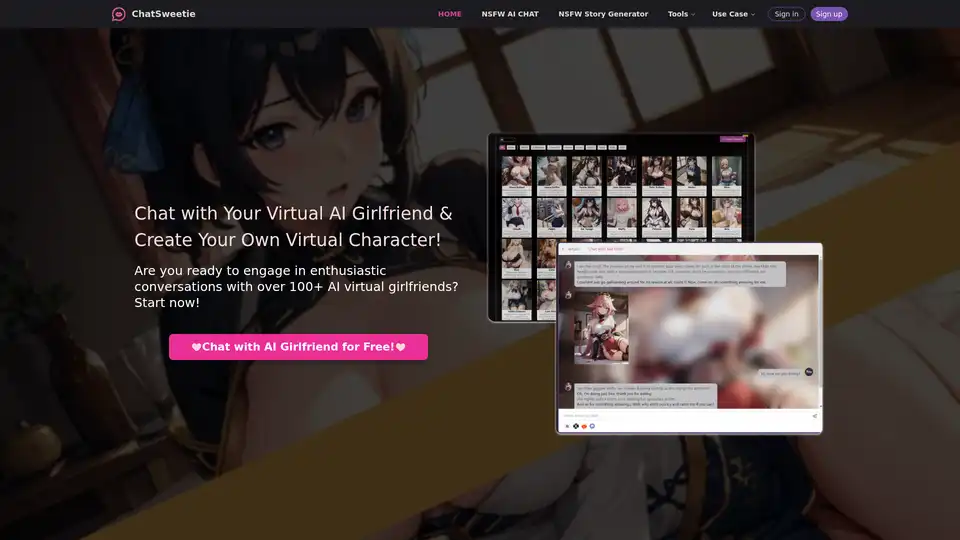960x540 pixels.
Task: Click the left heart icon on pink button
Action: pyautogui.click(x=197, y=347)
